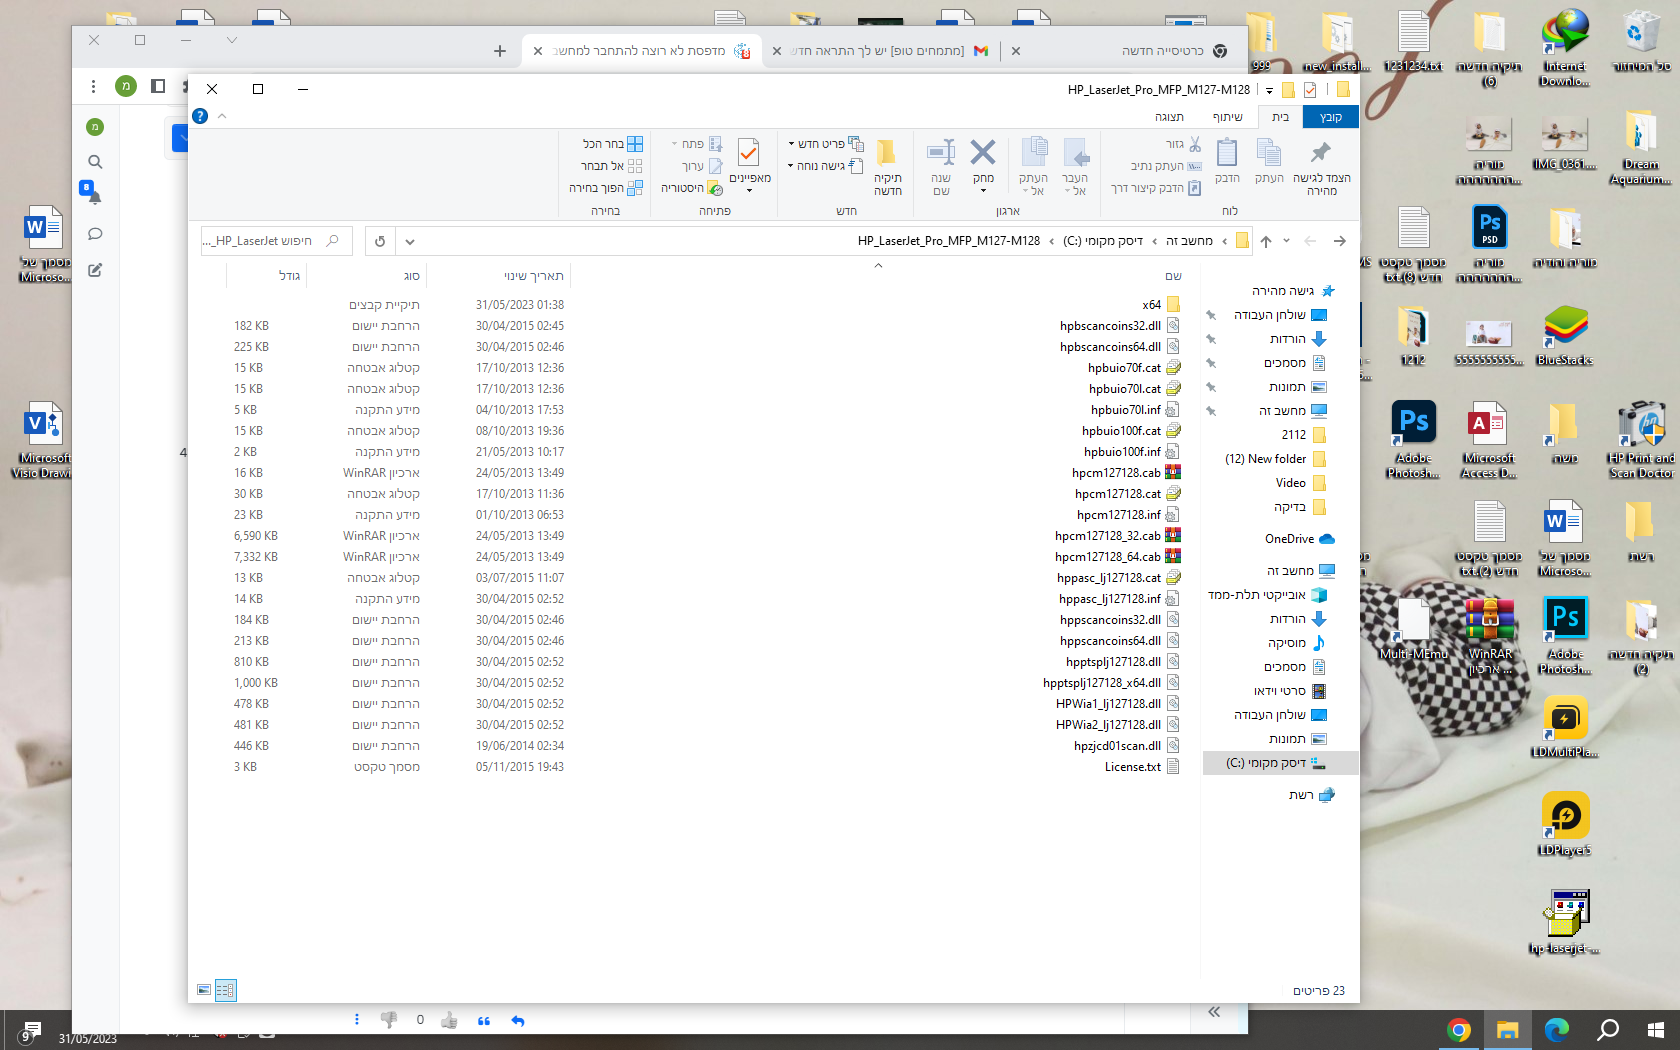The width and height of the screenshot is (1680, 1050).
Task: Open the address bar history dropdown
Action: pos(409,241)
